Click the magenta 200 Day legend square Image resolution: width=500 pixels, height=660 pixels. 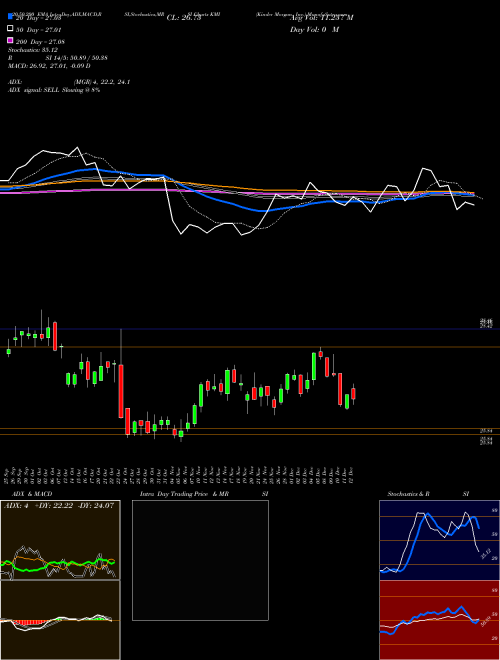(x=10, y=40)
